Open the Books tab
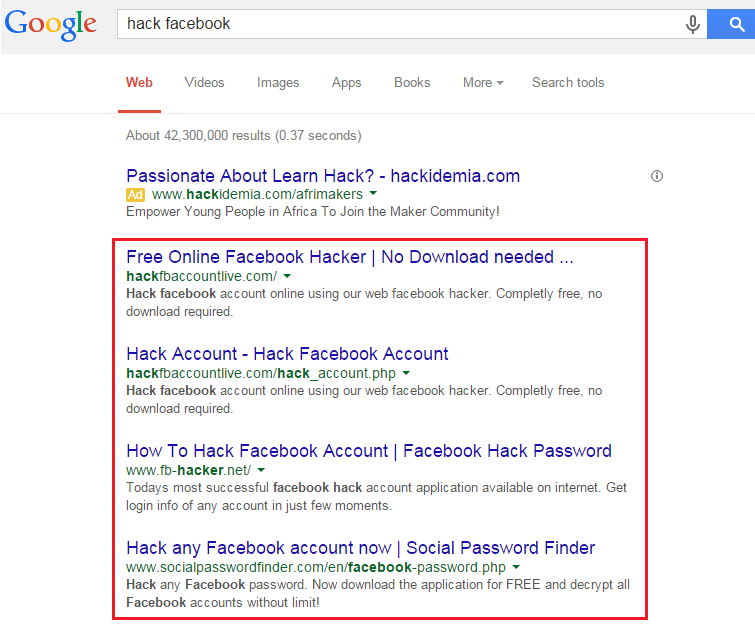The width and height of the screenshot is (755, 629). point(412,82)
